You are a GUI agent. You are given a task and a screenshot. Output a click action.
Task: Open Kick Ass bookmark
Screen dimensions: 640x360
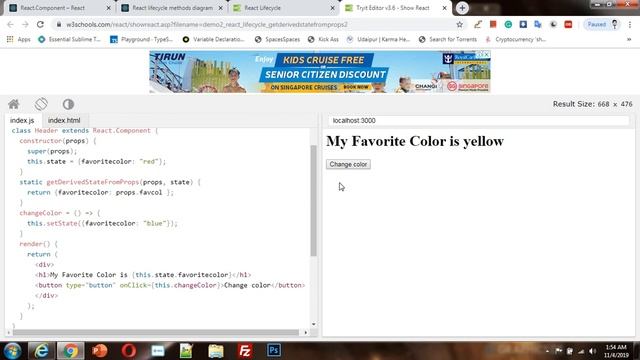pos(323,39)
